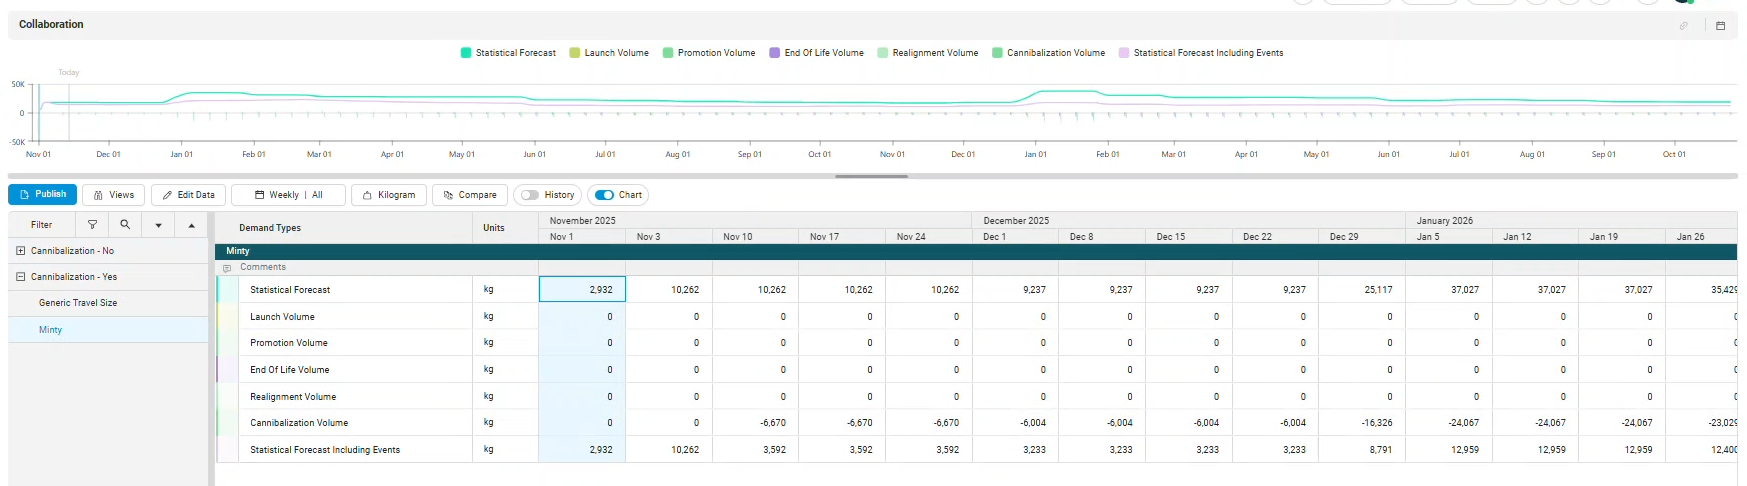Click the Nov 10 column header
This screenshot has width=1747, height=486.
point(755,237)
